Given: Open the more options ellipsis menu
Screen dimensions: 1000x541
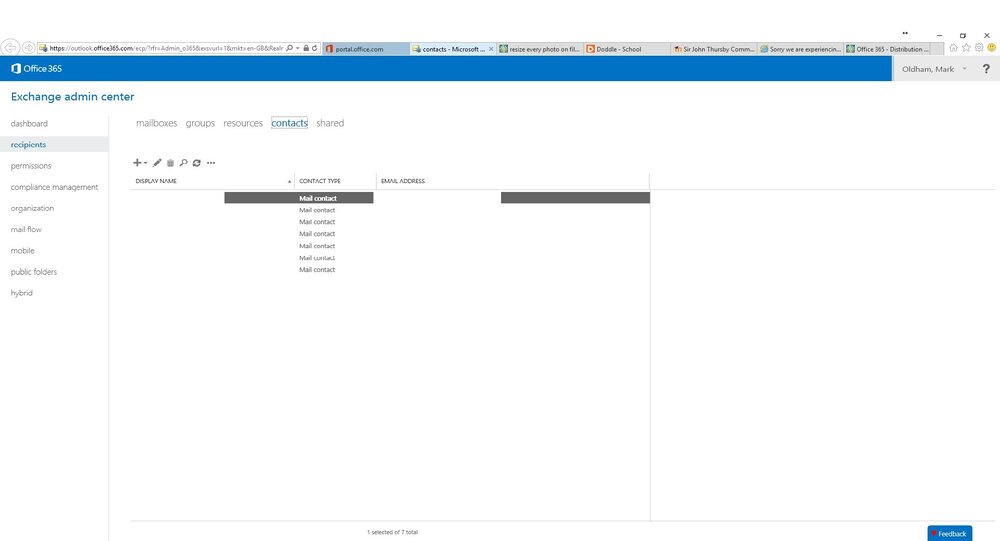Looking at the screenshot, I should click(211, 163).
